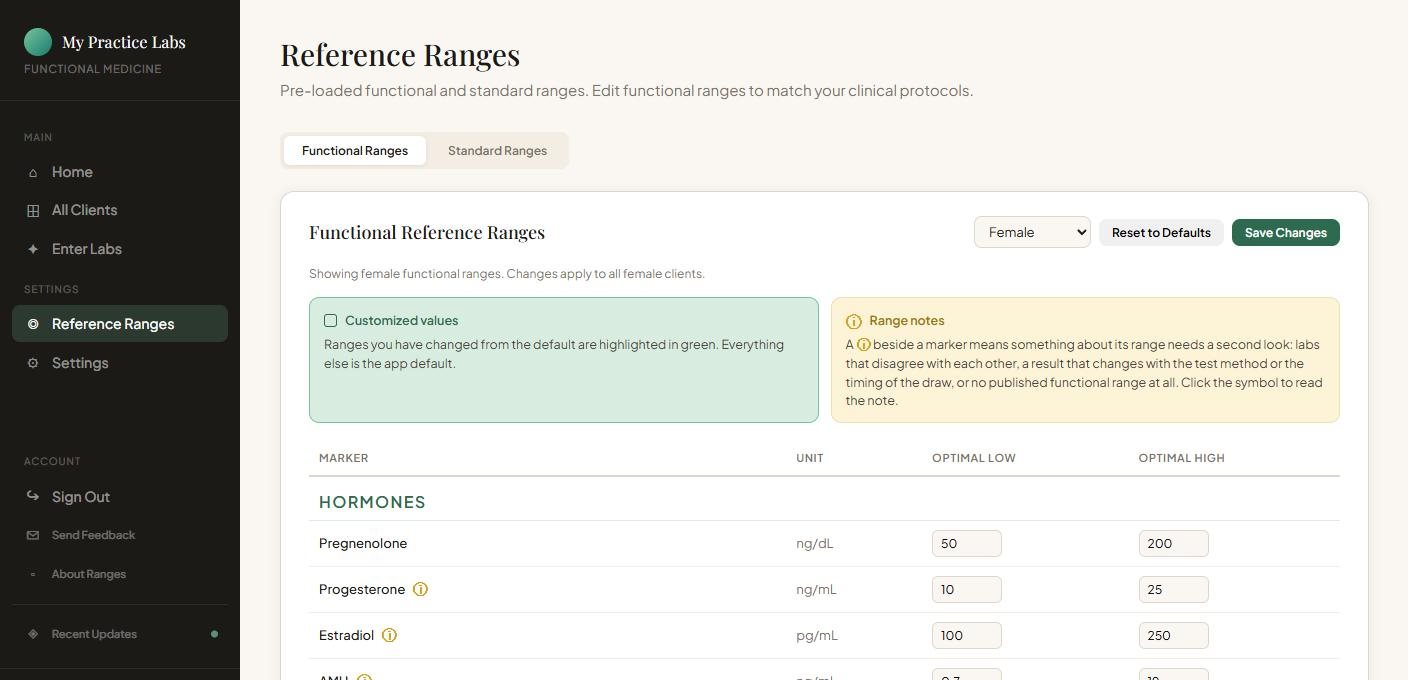Screen dimensions: 1408x680
Task: Click the Estradiol marker name
Action: pos(346,635)
